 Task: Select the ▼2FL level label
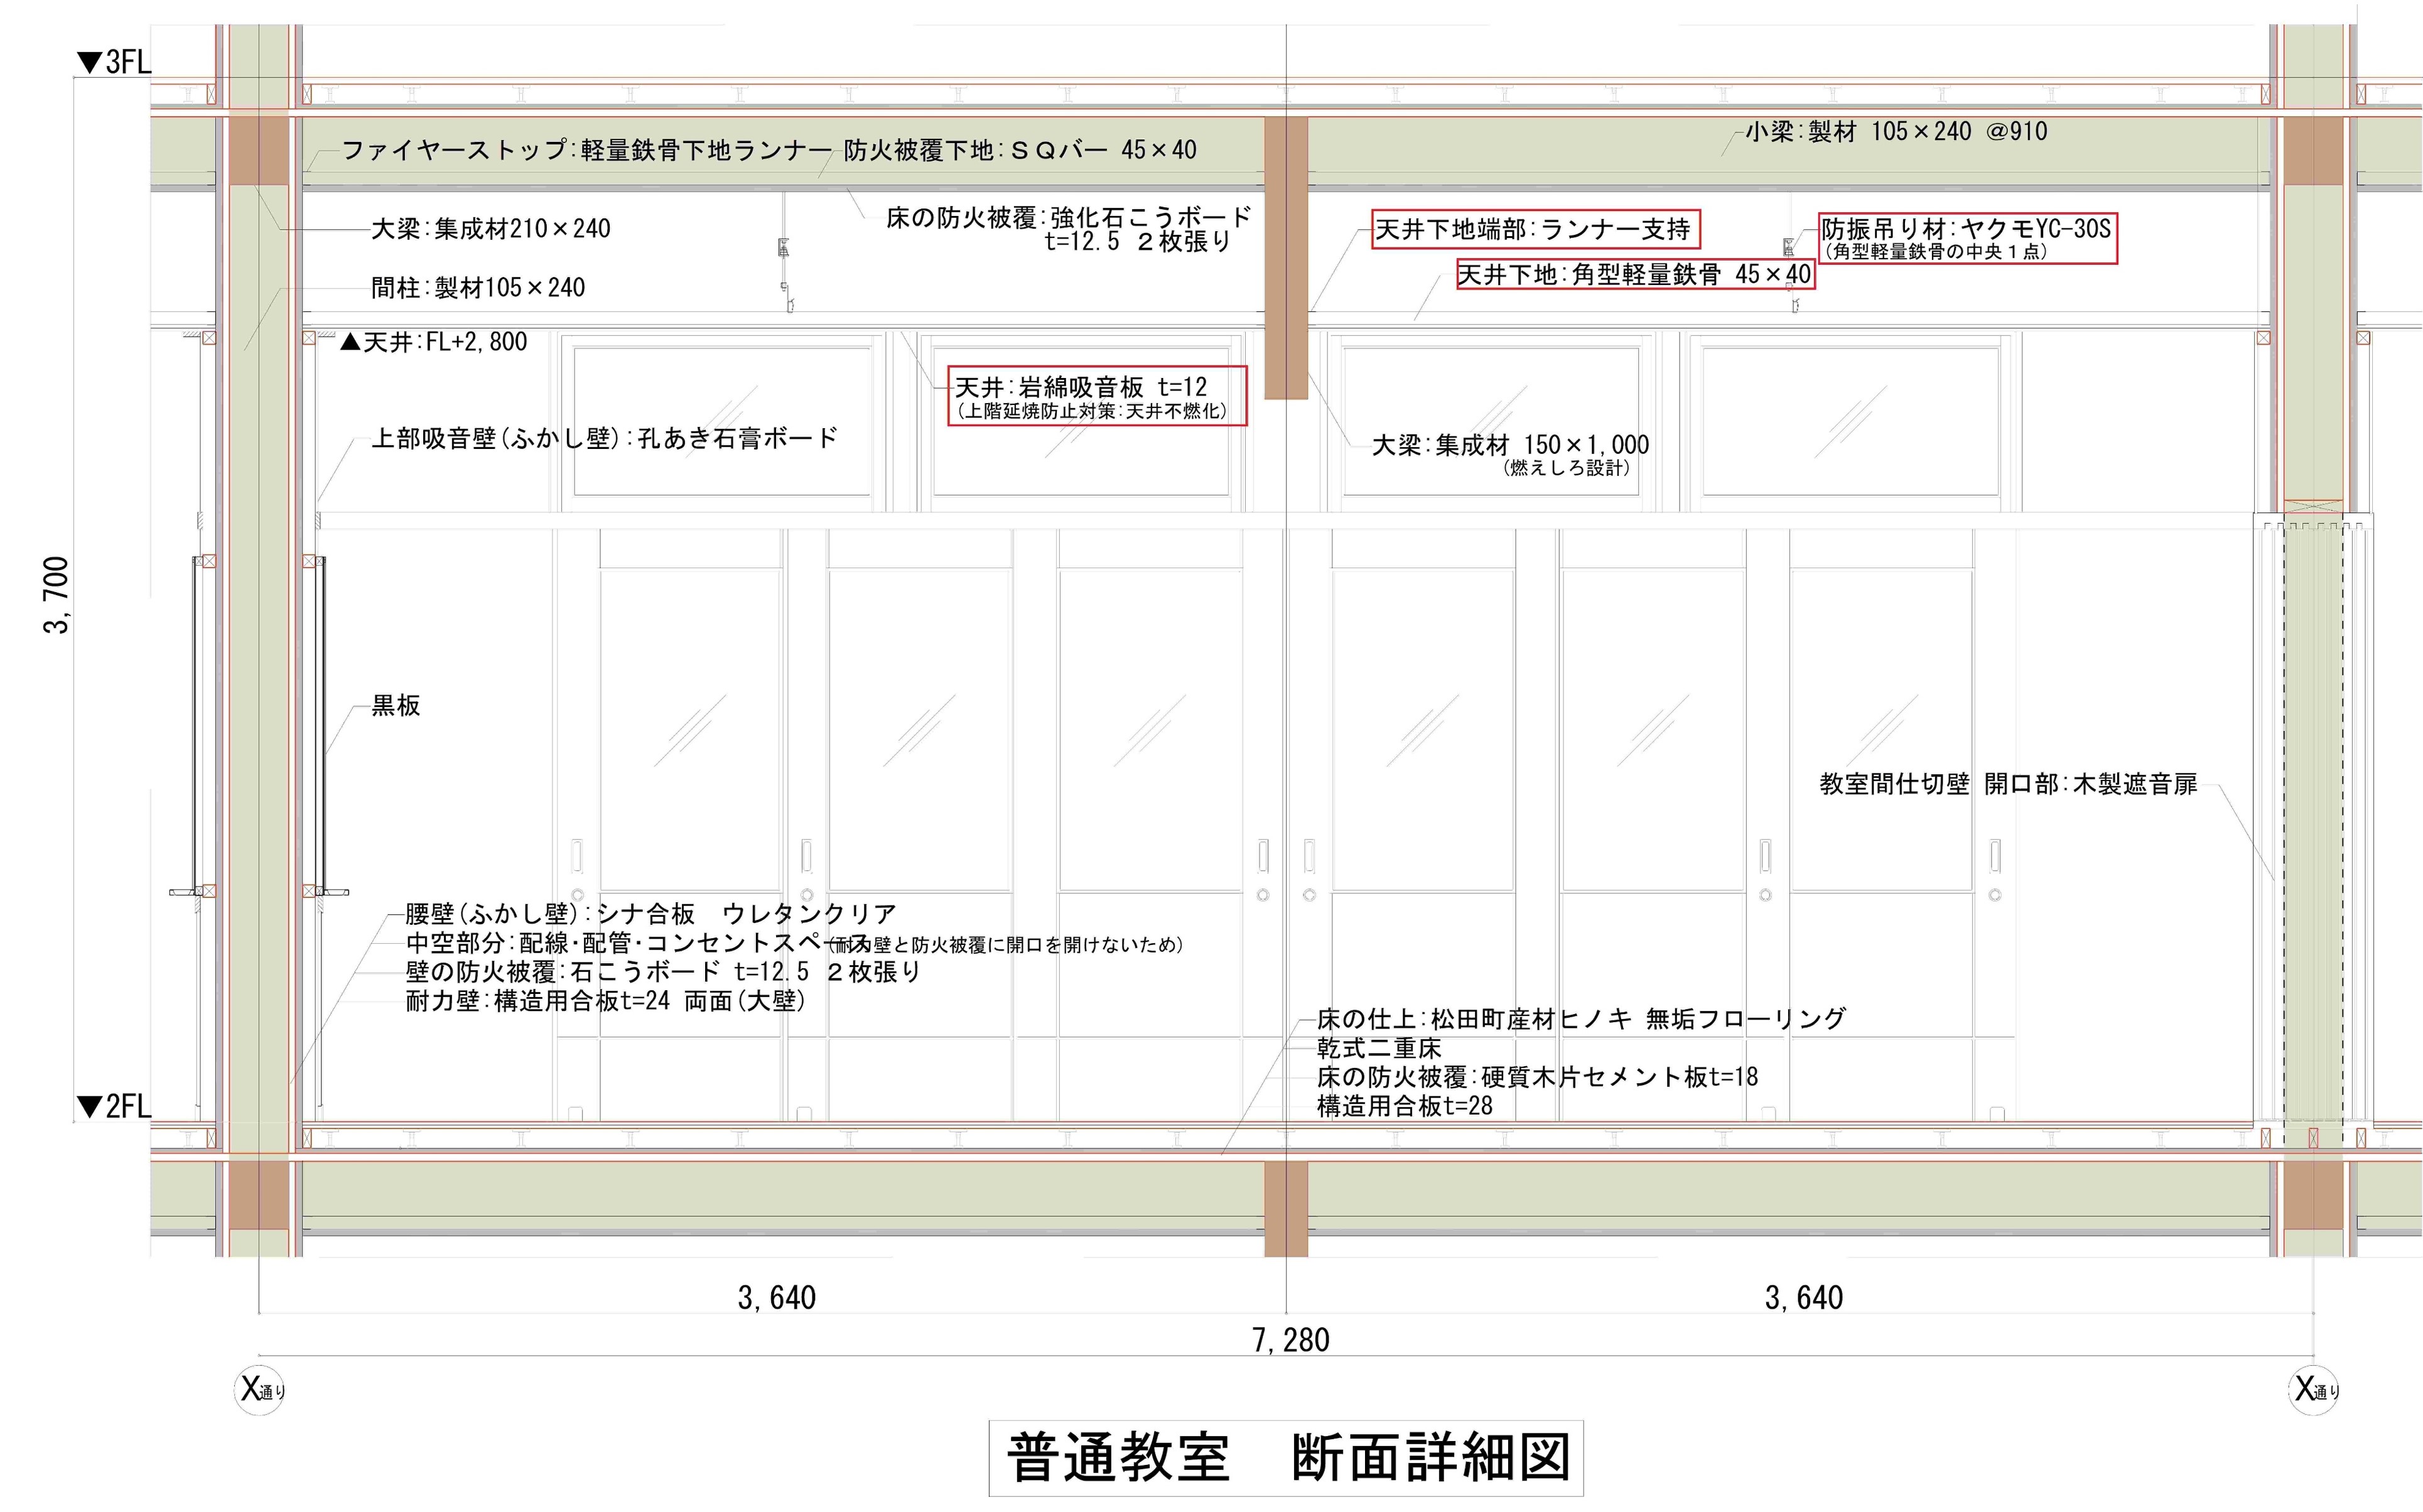(114, 1106)
